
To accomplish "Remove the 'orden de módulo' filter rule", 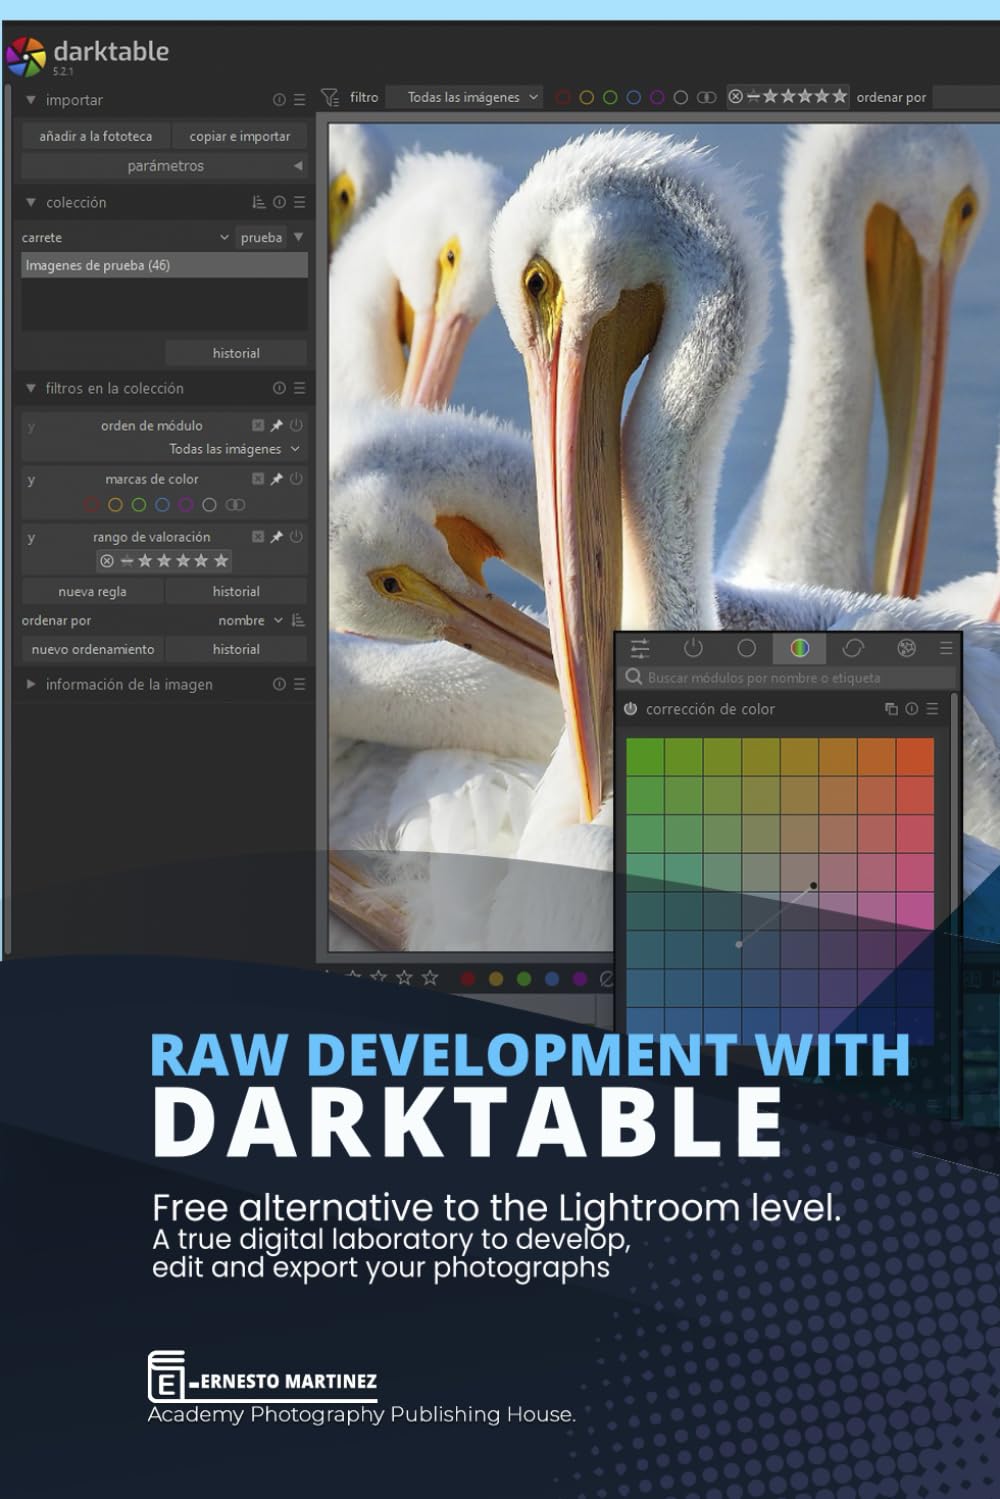I will [258, 425].
